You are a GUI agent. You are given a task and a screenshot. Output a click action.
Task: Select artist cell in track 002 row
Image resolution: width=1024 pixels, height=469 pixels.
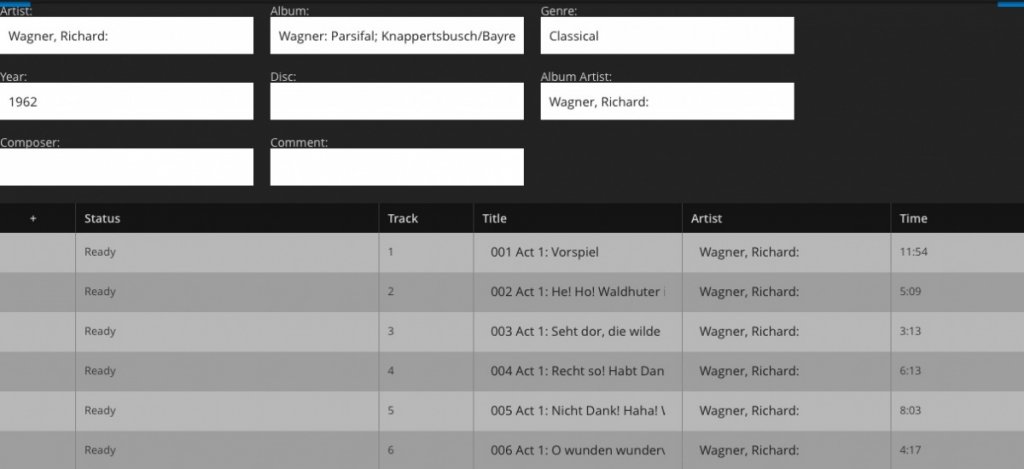point(786,292)
